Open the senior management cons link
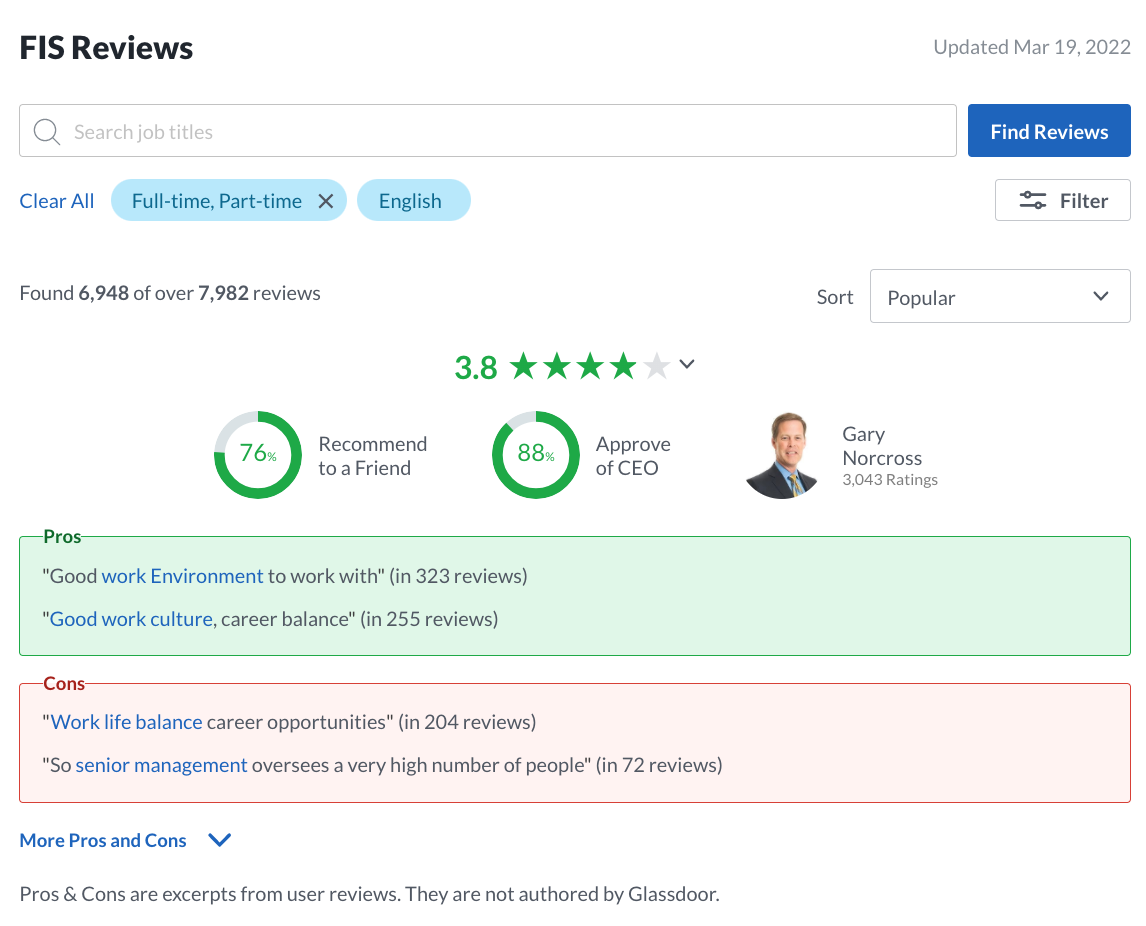This screenshot has width=1146, height=926. (162, 765)
